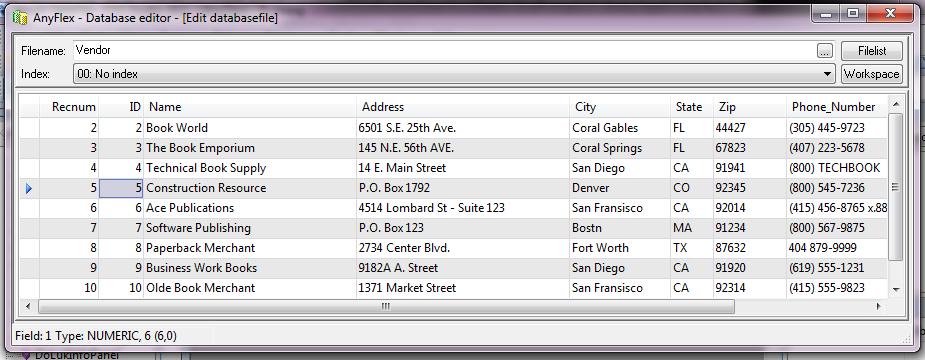The width and height of the screenshot is (925, 360).
Task: Select the "Business Work Books" cell
Action: [x=250, y=268]
